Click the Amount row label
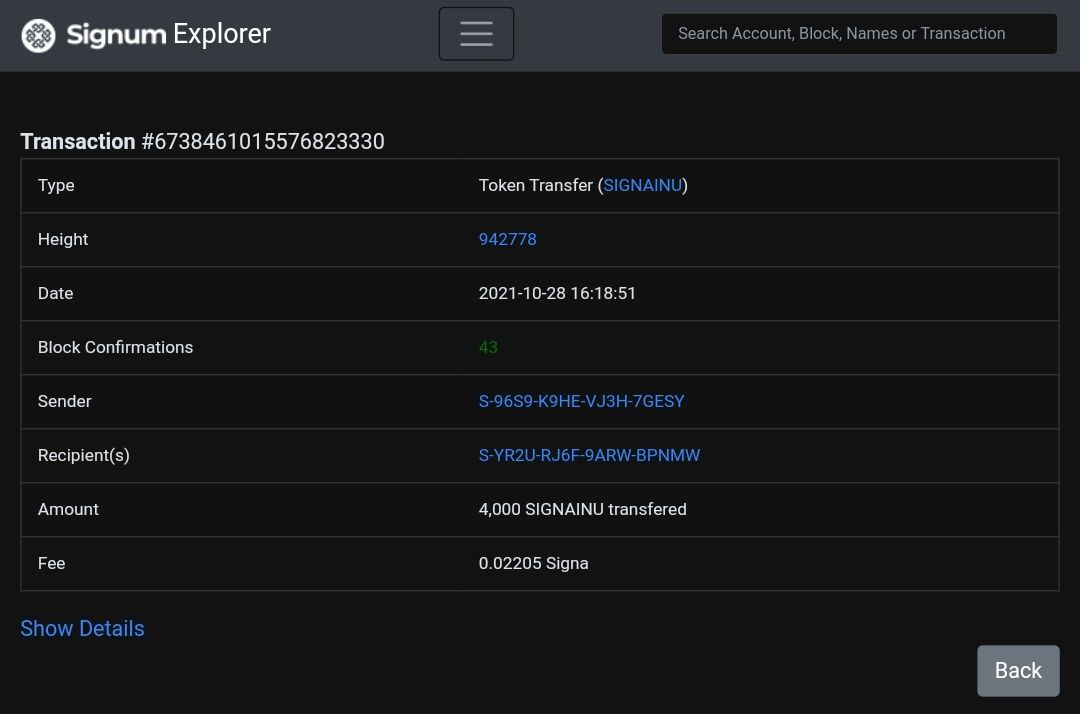The width and height of the screenshot is (1080, 714). coord(68,510)
